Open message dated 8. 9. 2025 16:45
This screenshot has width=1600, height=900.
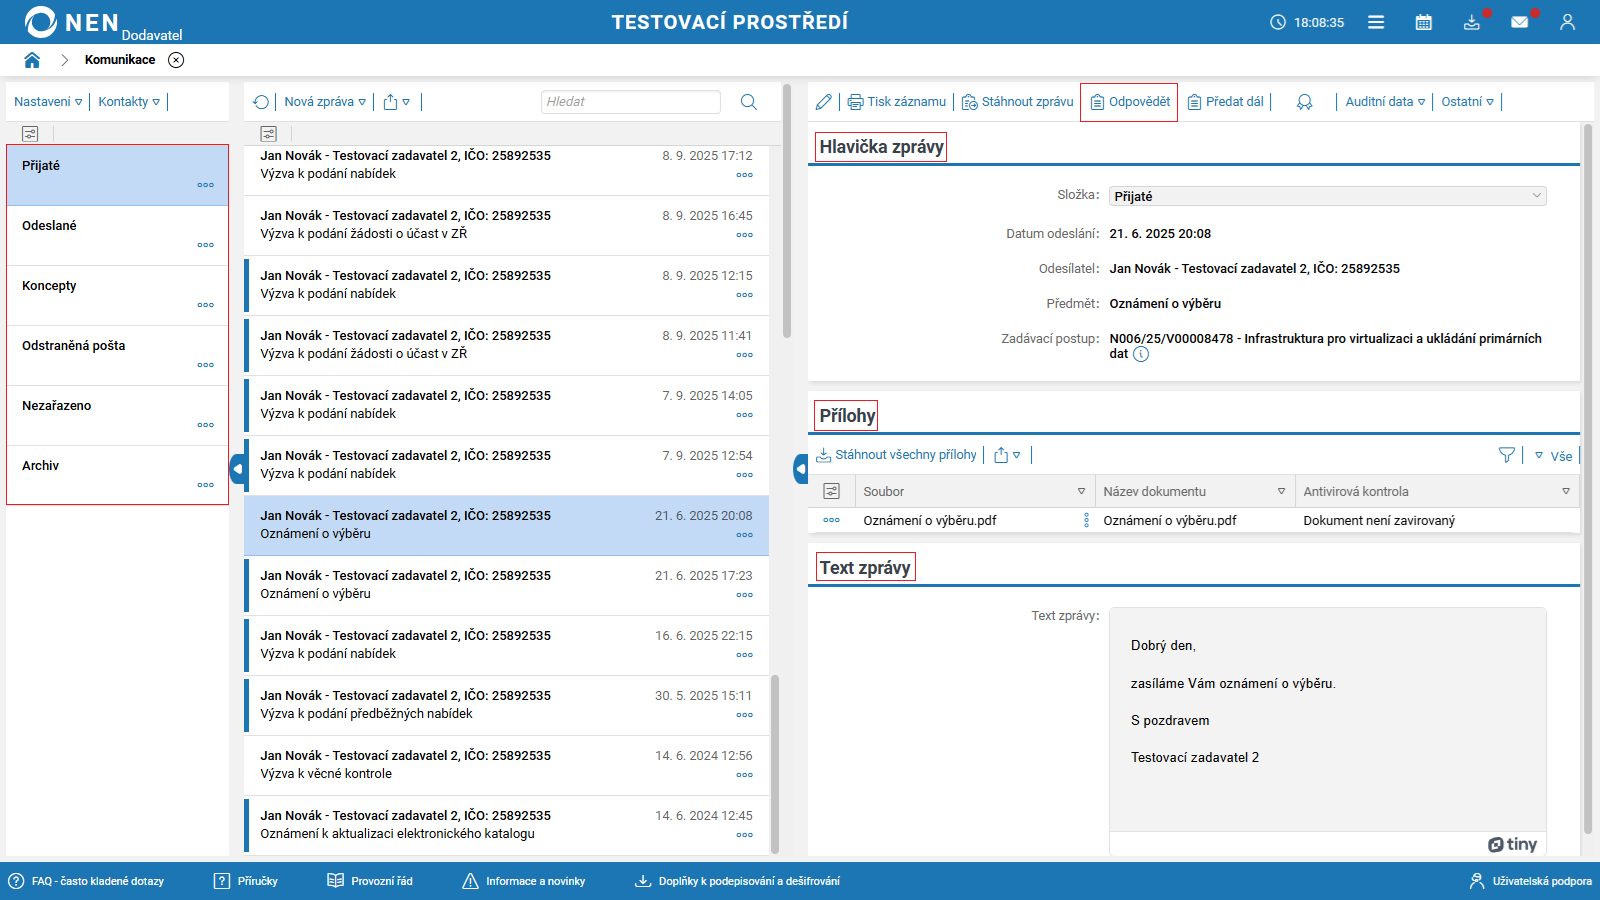click(506, 226)
